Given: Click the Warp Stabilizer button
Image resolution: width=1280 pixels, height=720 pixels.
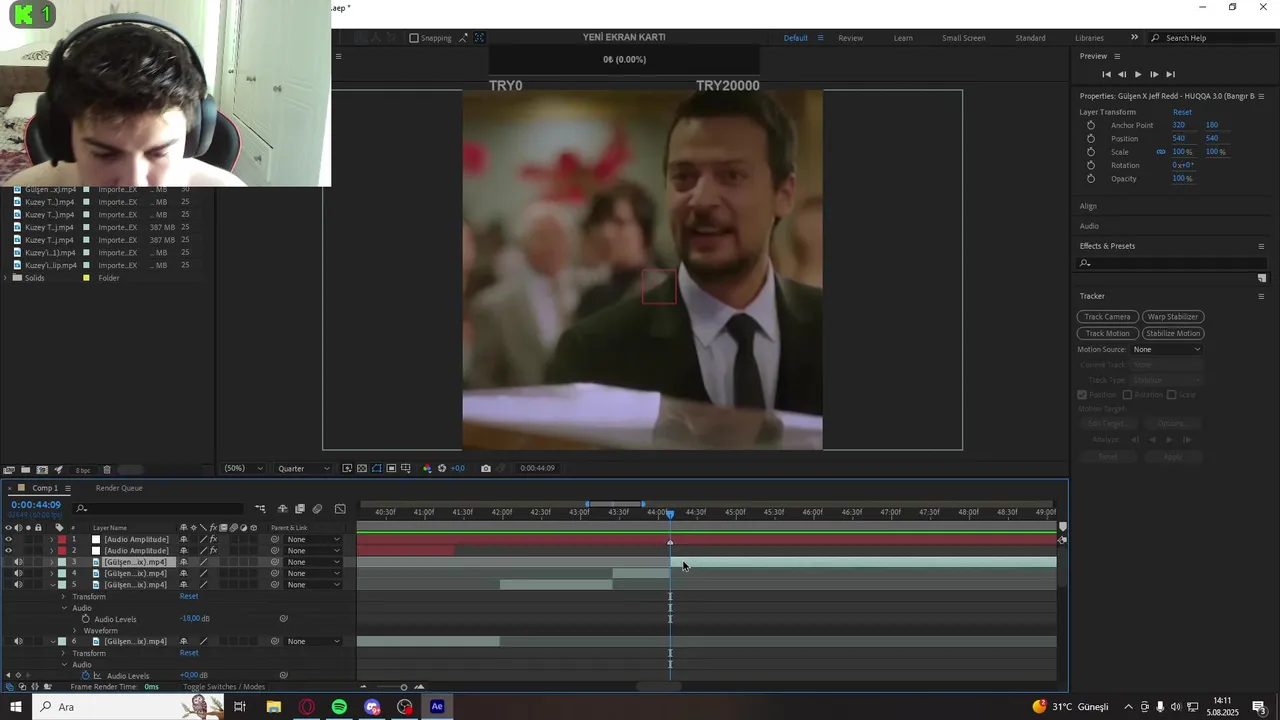Looking at the screenshot, I should (x=1173, y=317).
